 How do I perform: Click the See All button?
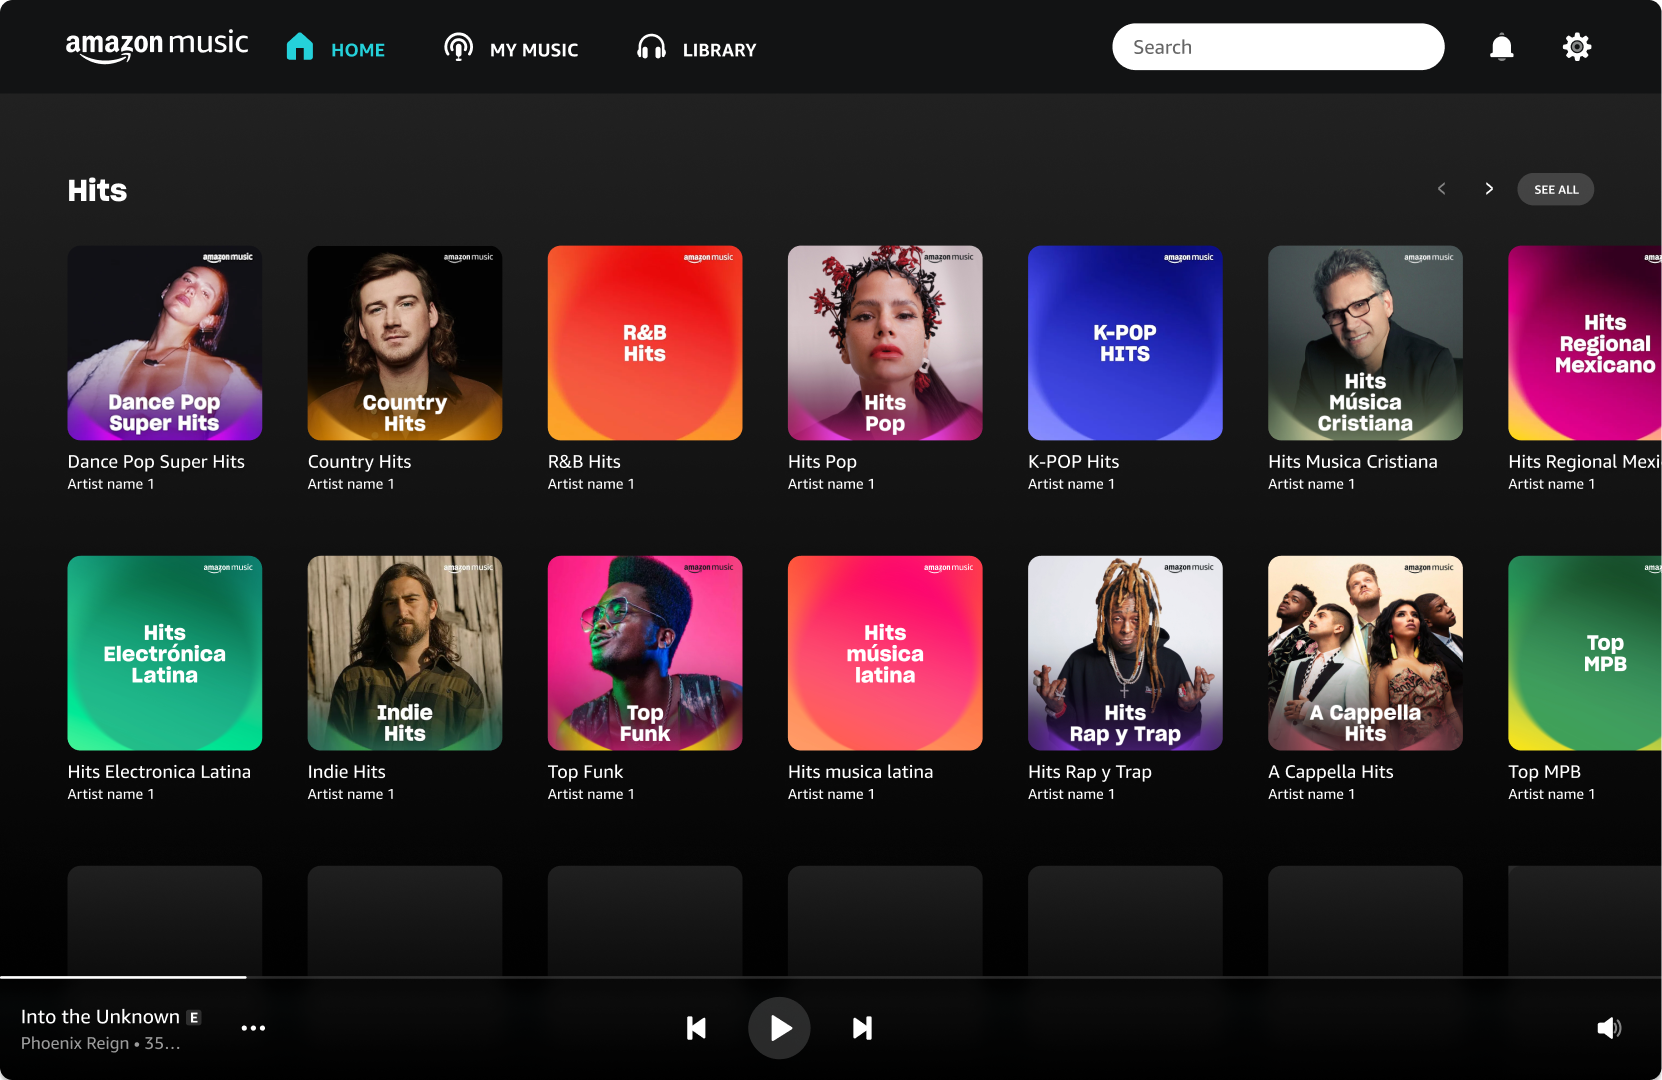pyautogui.click(x=1555, y=189)
